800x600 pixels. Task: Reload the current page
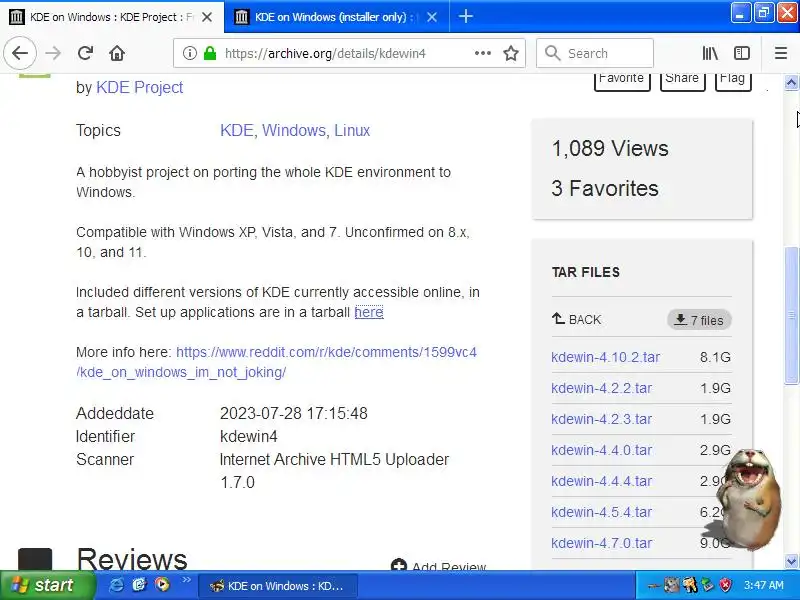(85, 53)
